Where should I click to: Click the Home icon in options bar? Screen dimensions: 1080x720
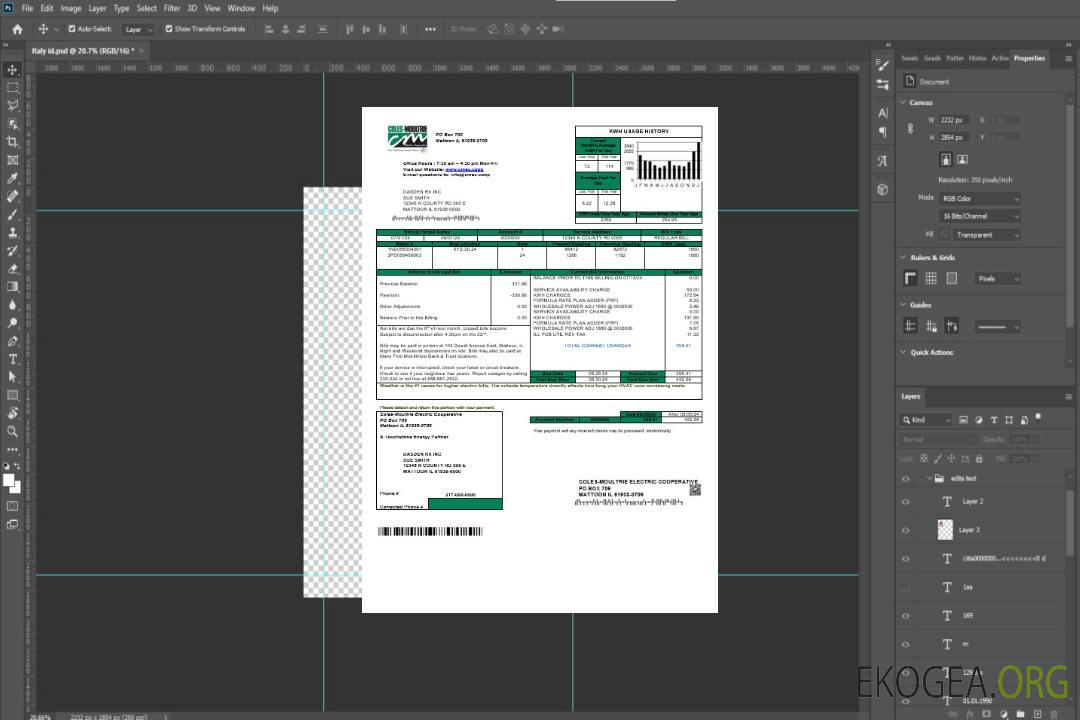coord(17,29)
